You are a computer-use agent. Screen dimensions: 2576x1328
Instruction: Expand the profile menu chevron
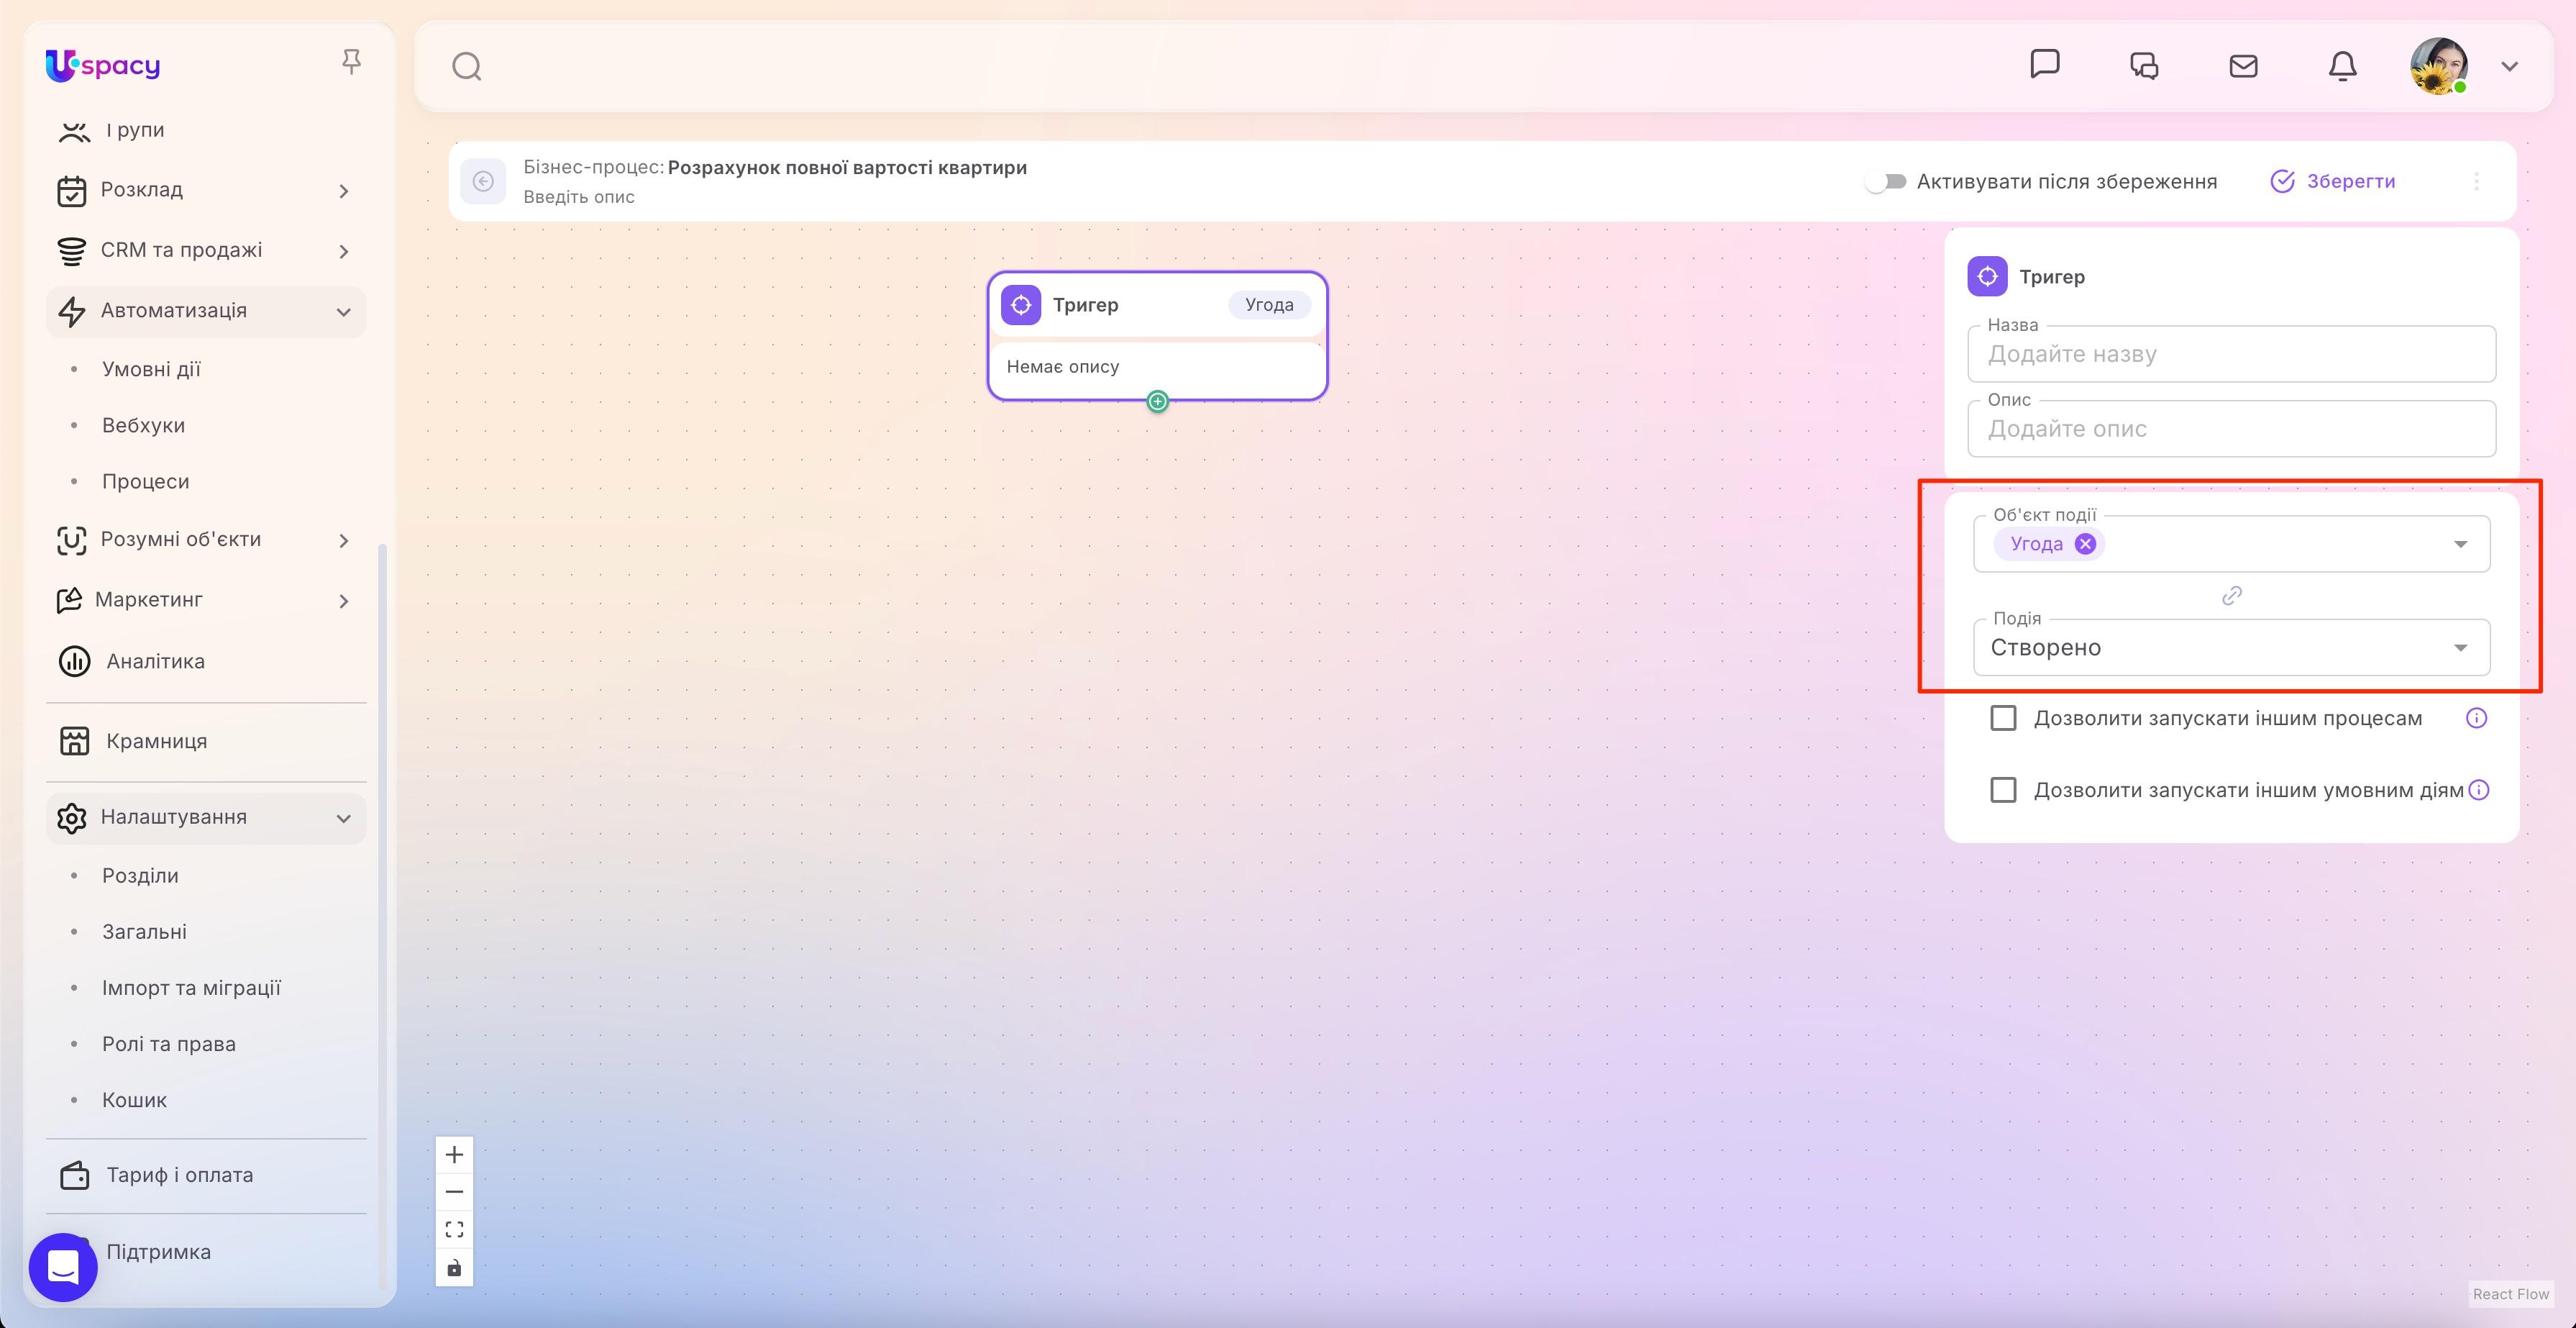point(2509,67)
